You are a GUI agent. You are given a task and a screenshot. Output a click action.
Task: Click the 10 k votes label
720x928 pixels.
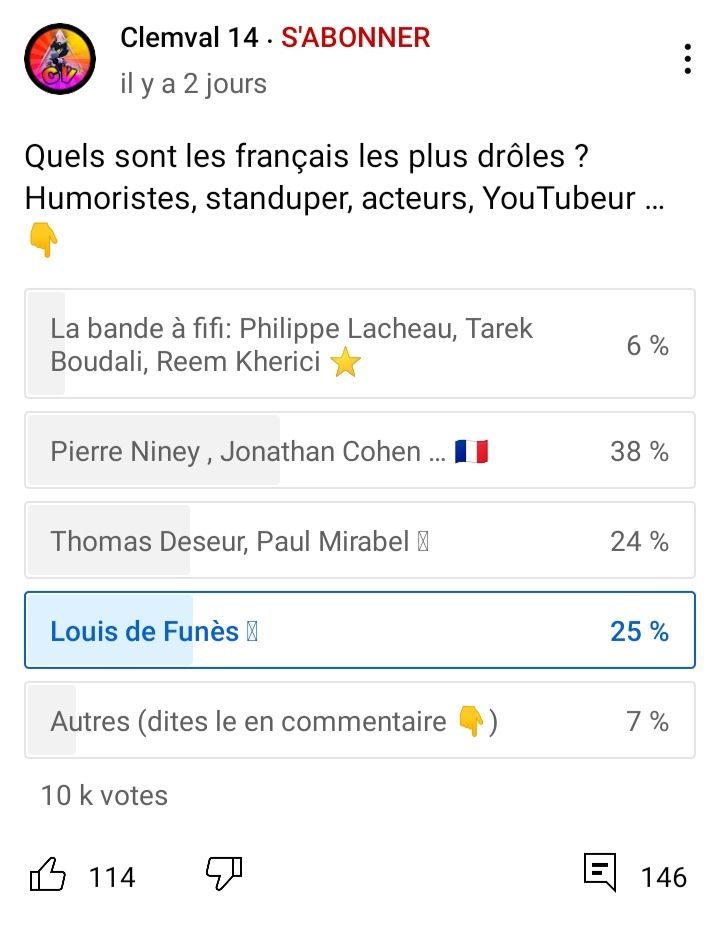104,795
